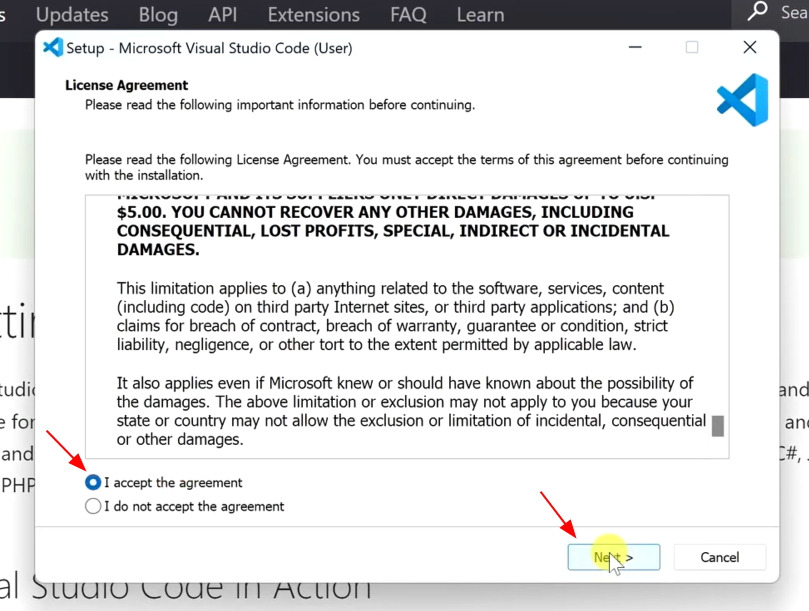
Task: Click the search magnifier icon on website
Action: point(757,11)
